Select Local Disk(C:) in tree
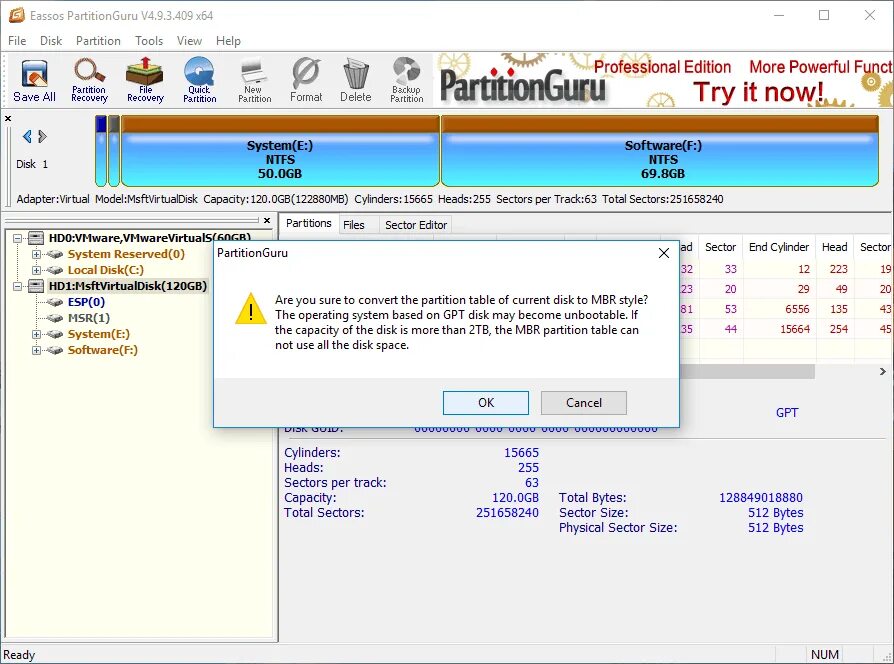Image resolution: width=894 pixels, height=664 pixels. tap(105, 270)
